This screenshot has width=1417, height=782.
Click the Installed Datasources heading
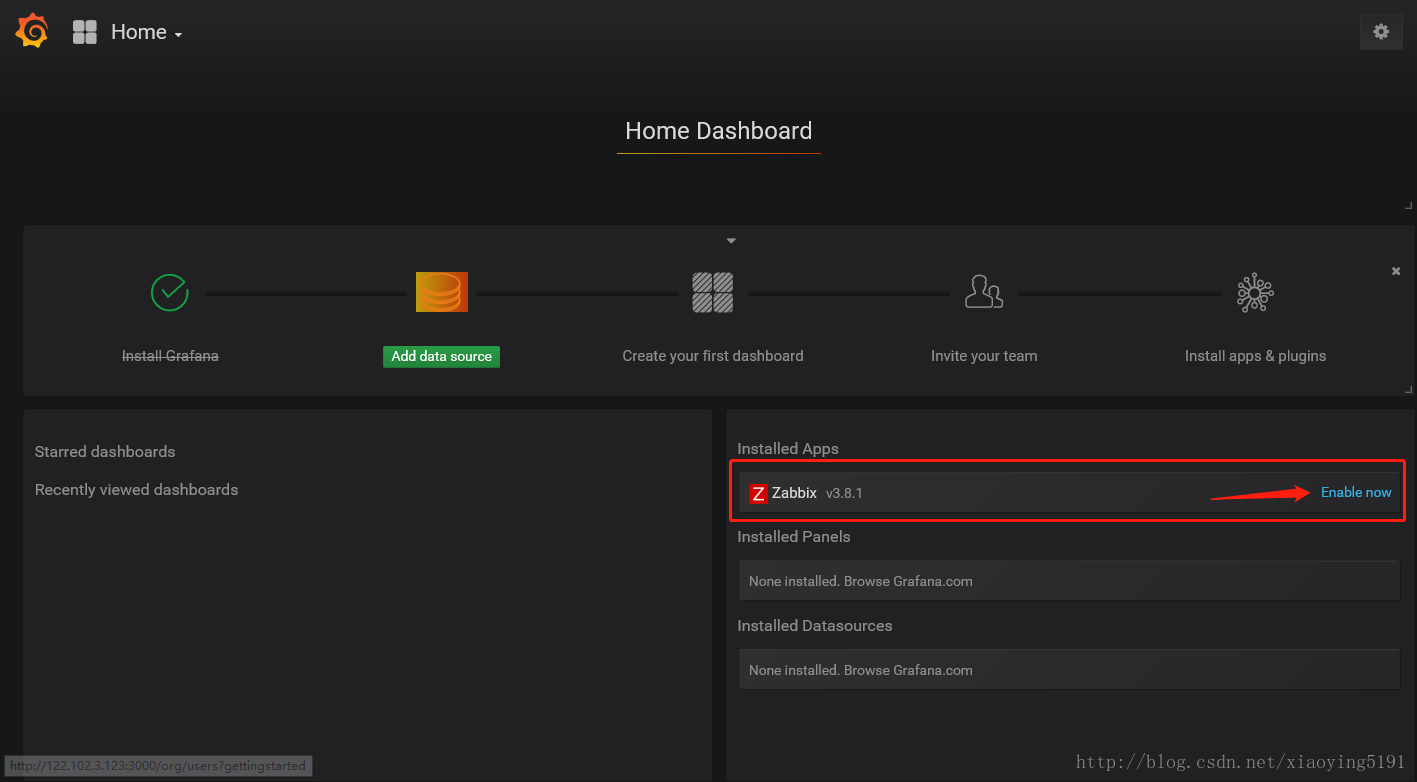815,626
